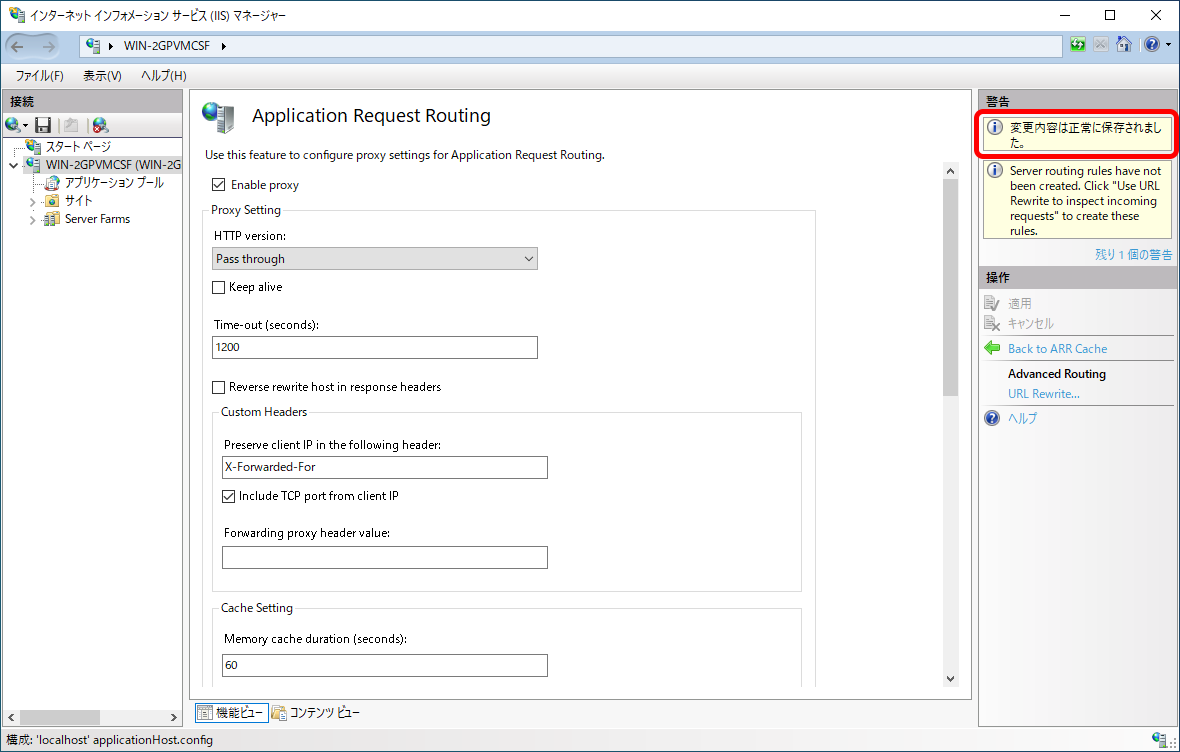Expand the Server Farms tree node
The width and height of the screenshot is (1180, 752).
(32, 220)
